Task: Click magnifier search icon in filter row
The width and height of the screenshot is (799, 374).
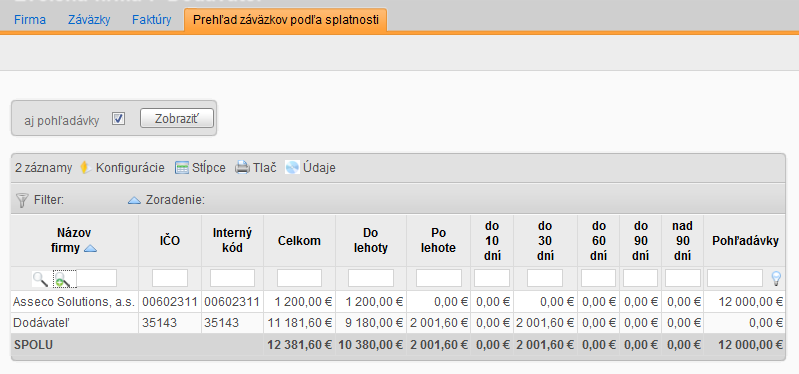Action: tap(40, 279)
